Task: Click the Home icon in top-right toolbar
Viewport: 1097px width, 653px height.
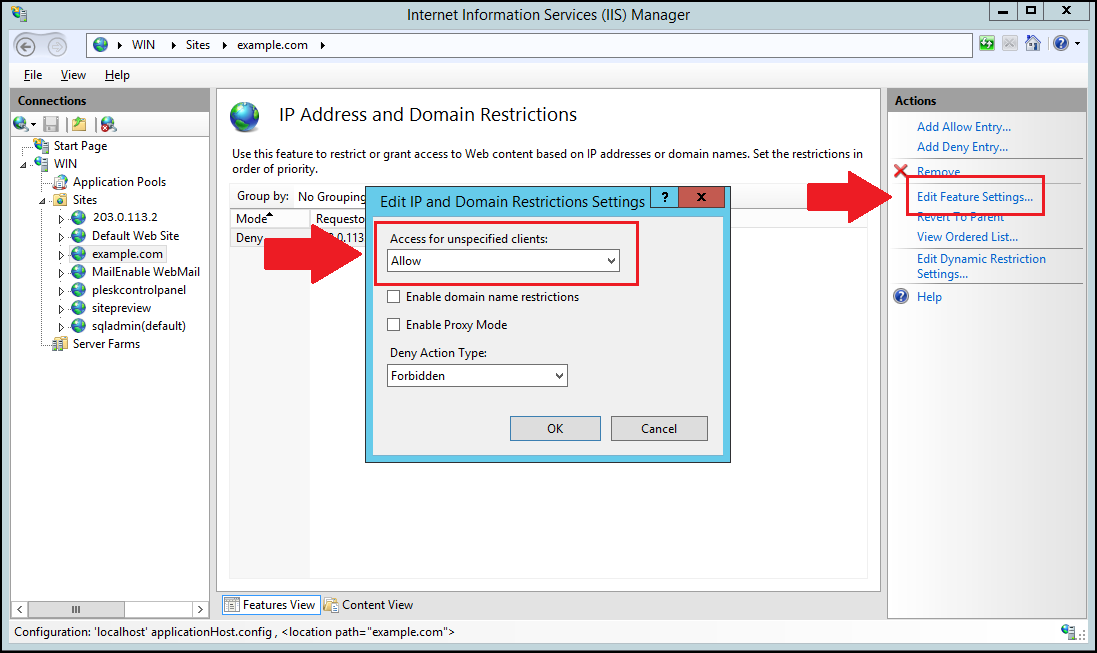Action: [x=1033, y=44]
